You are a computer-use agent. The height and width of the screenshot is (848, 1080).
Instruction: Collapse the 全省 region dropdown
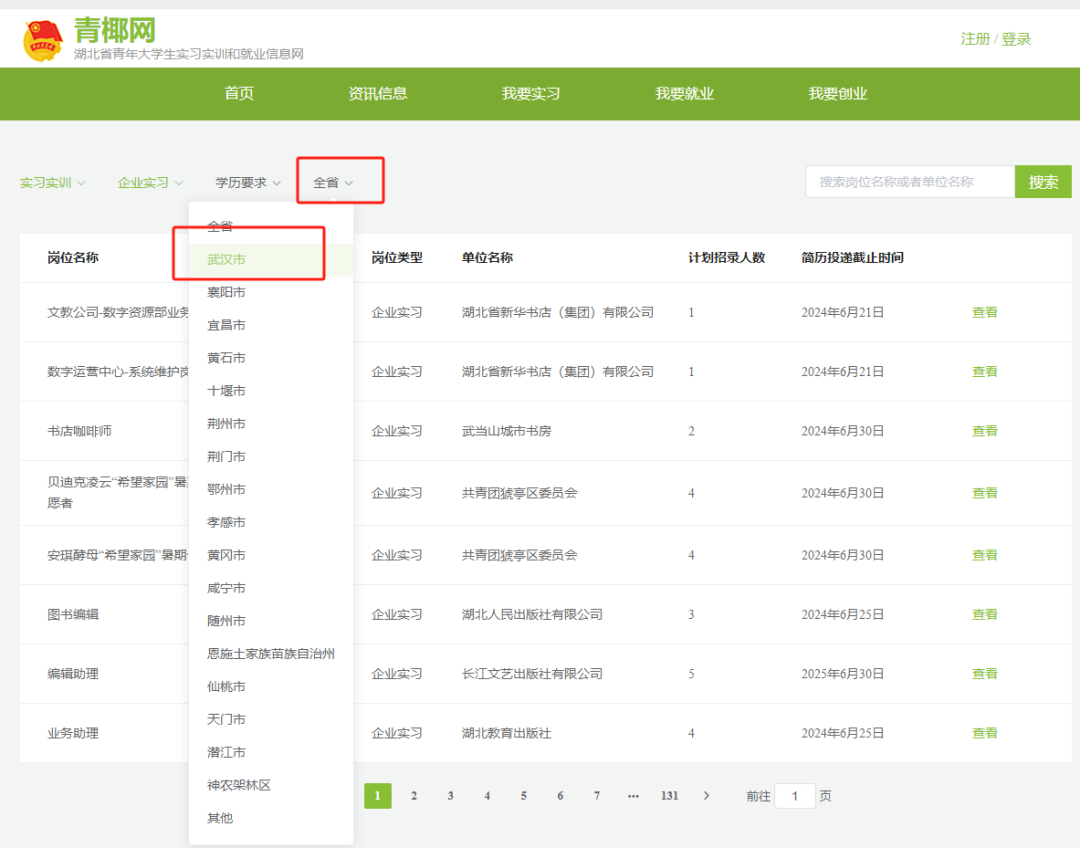pyautogui.click(x=333, y=183)
